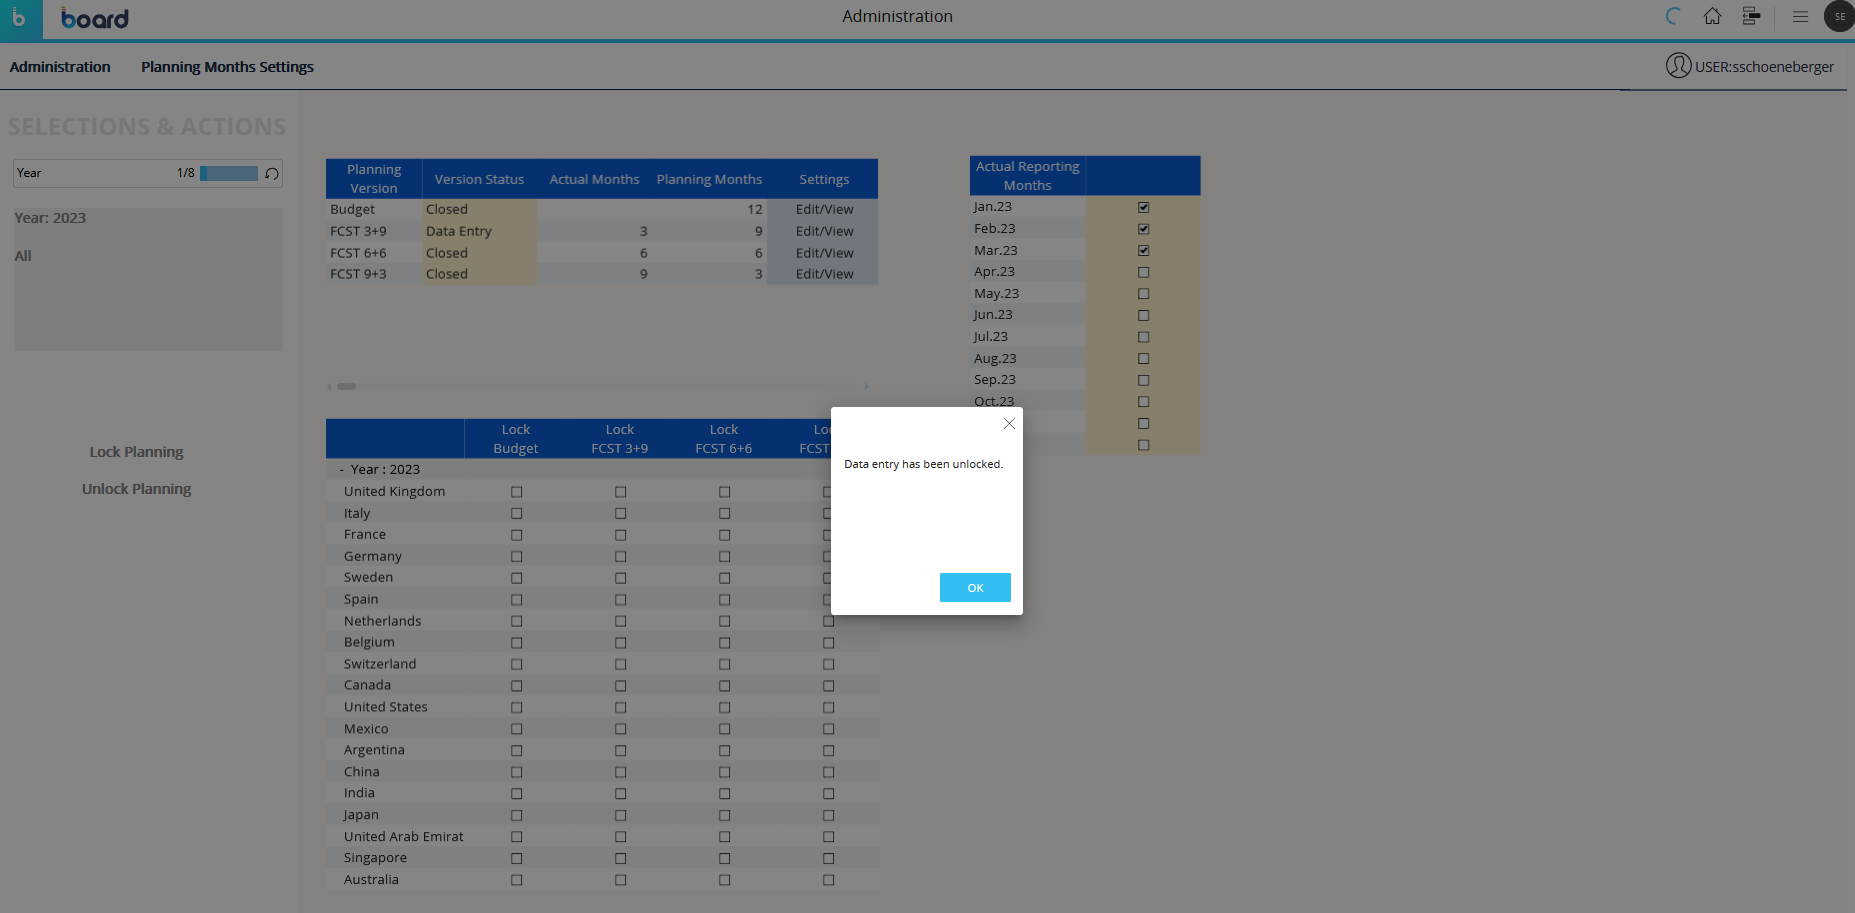The width and height of the screenshot is (1855, 913).
Task: Uncheck the Feb.23 actual reporting month
Action: click(x=1143, y=229)
